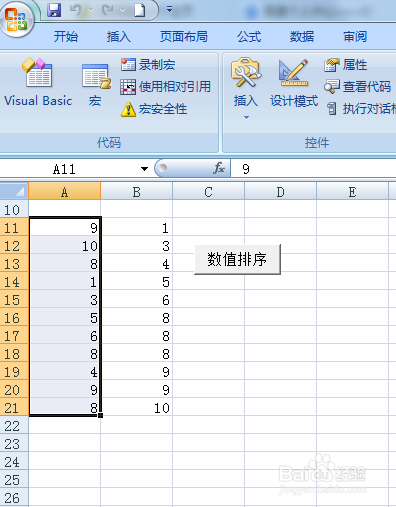
Task: Open the 公式 tab
Action: (x=249, y=36)
